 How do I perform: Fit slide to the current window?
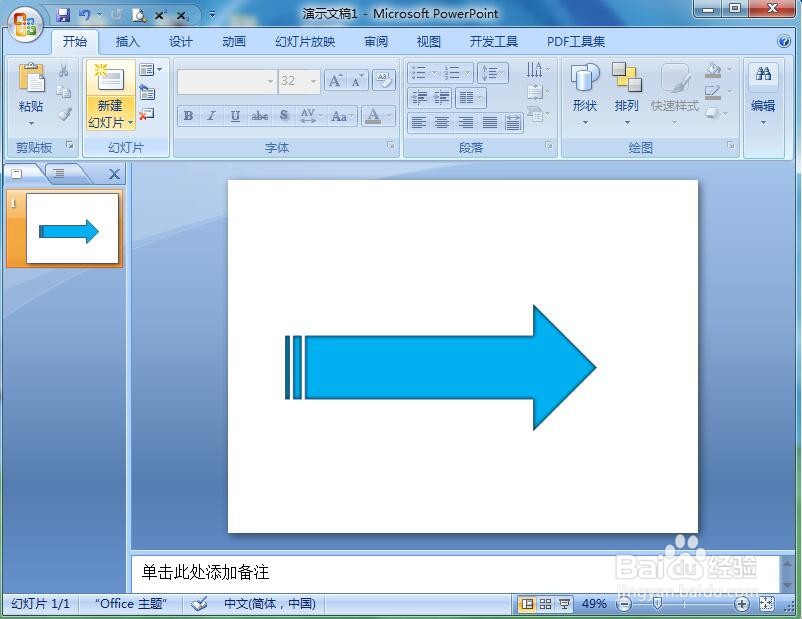tap(766, 604)
